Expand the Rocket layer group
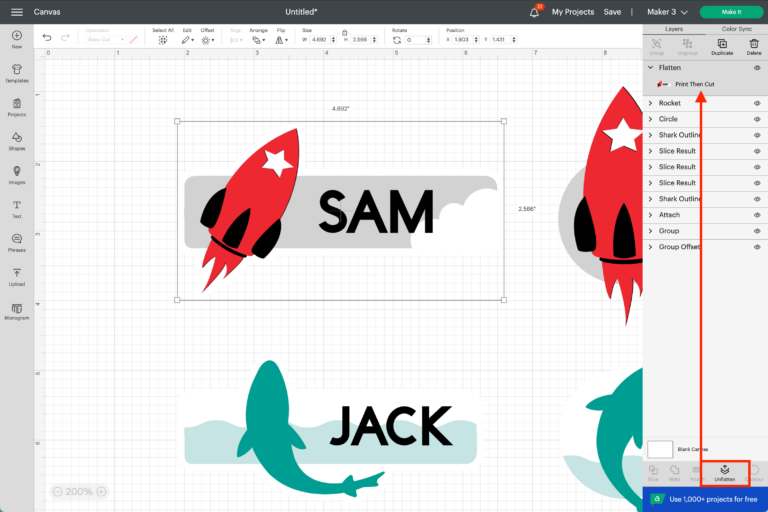 tap(651, 103)
